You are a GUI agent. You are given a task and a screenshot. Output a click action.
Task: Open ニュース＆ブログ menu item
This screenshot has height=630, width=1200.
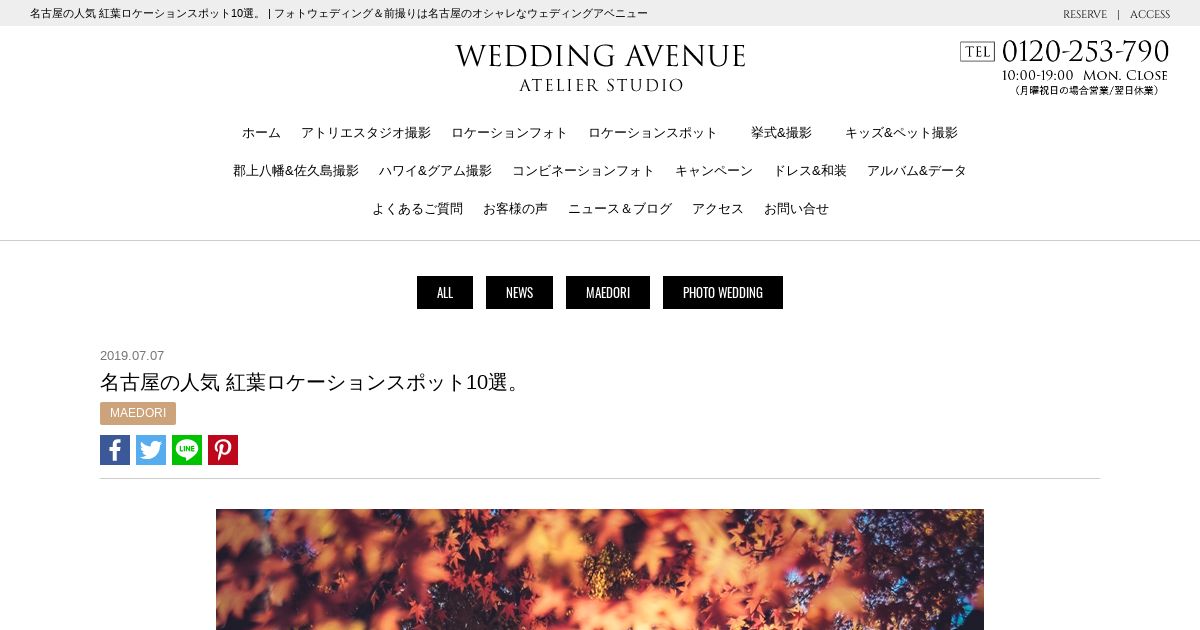point(620,209)
